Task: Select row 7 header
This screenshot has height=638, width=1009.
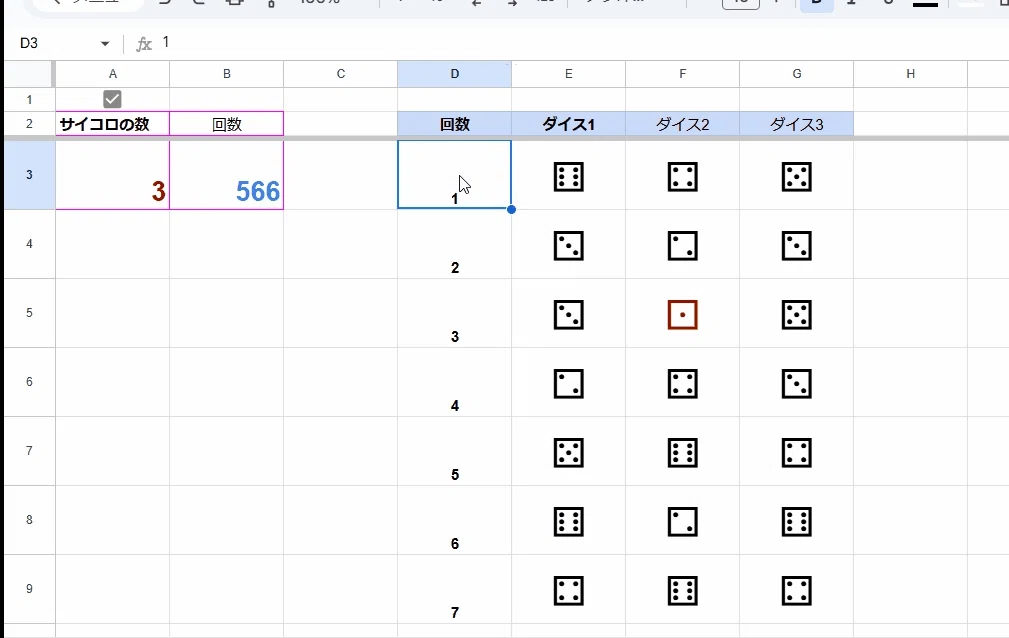Action: pyautogui.click(x=29, y=451)
